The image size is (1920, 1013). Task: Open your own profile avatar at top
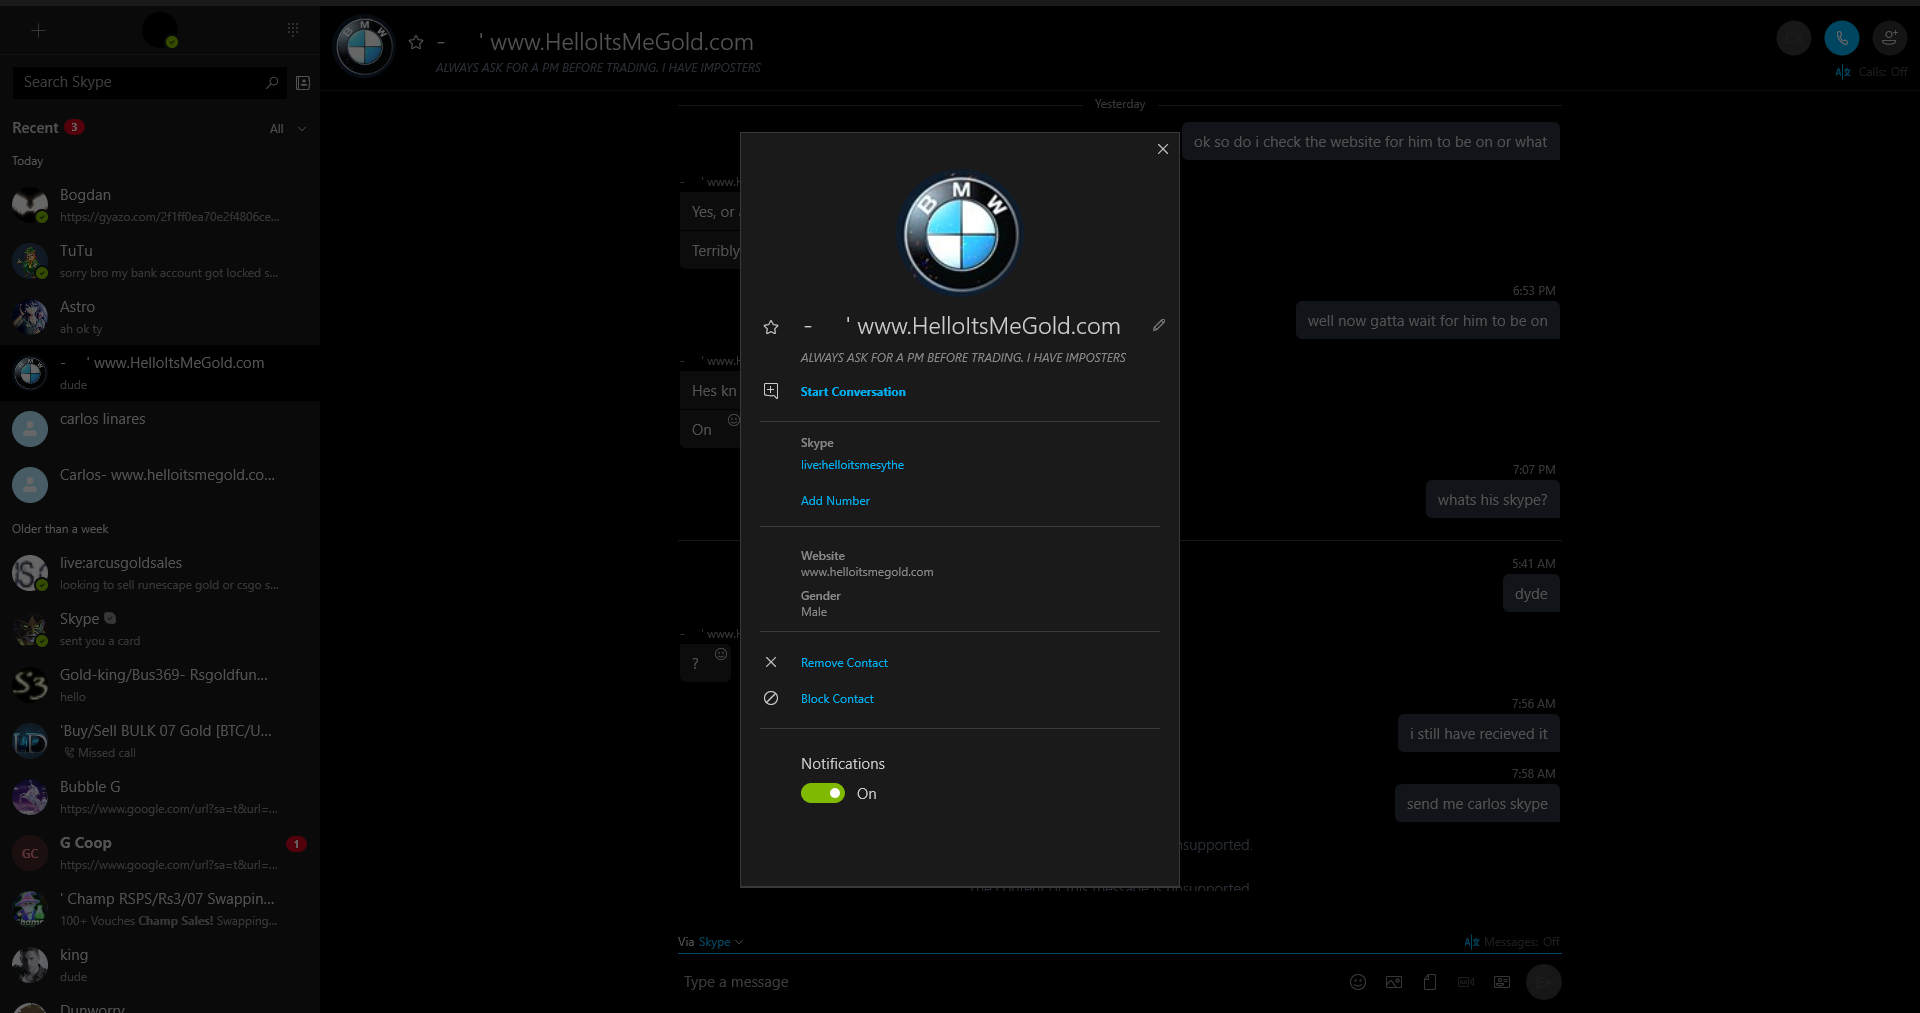pos(160,30)
